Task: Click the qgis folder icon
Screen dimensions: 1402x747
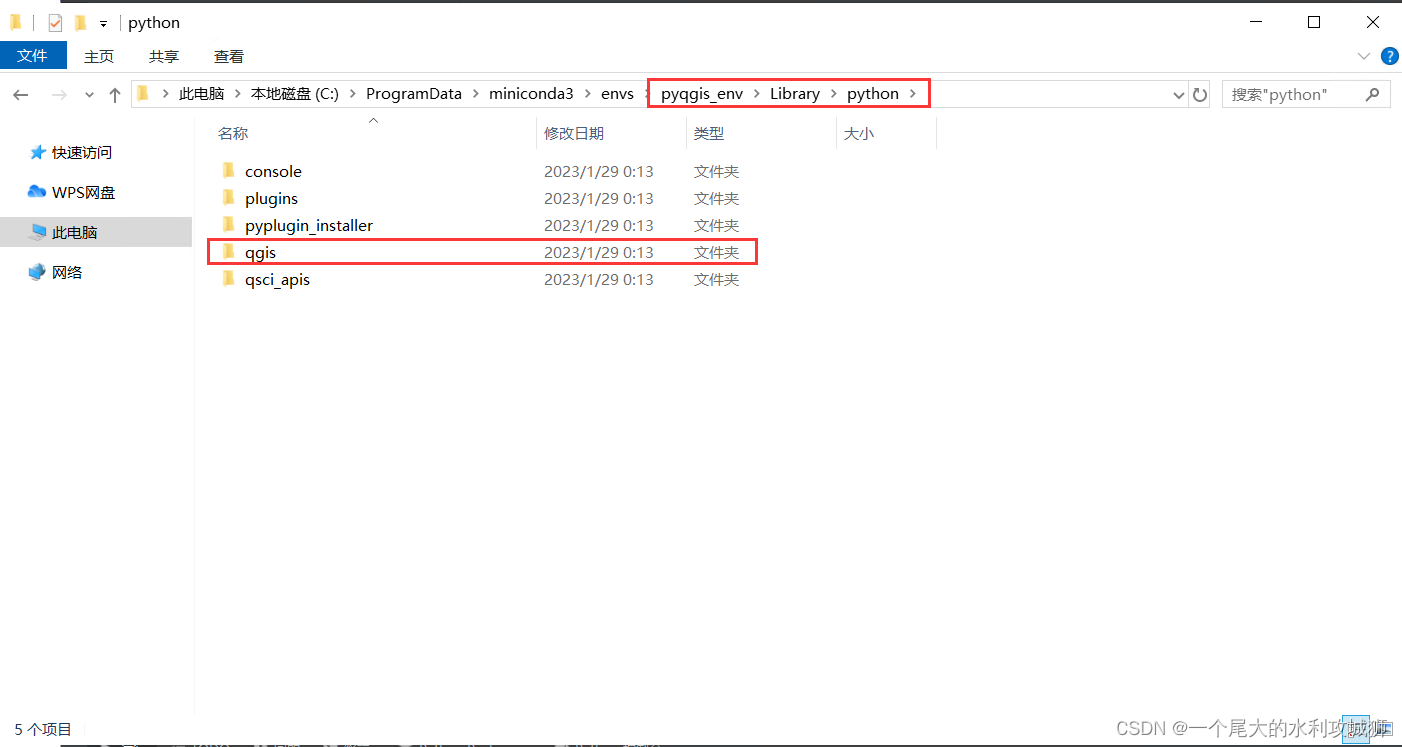Action: tap(228, 252)
